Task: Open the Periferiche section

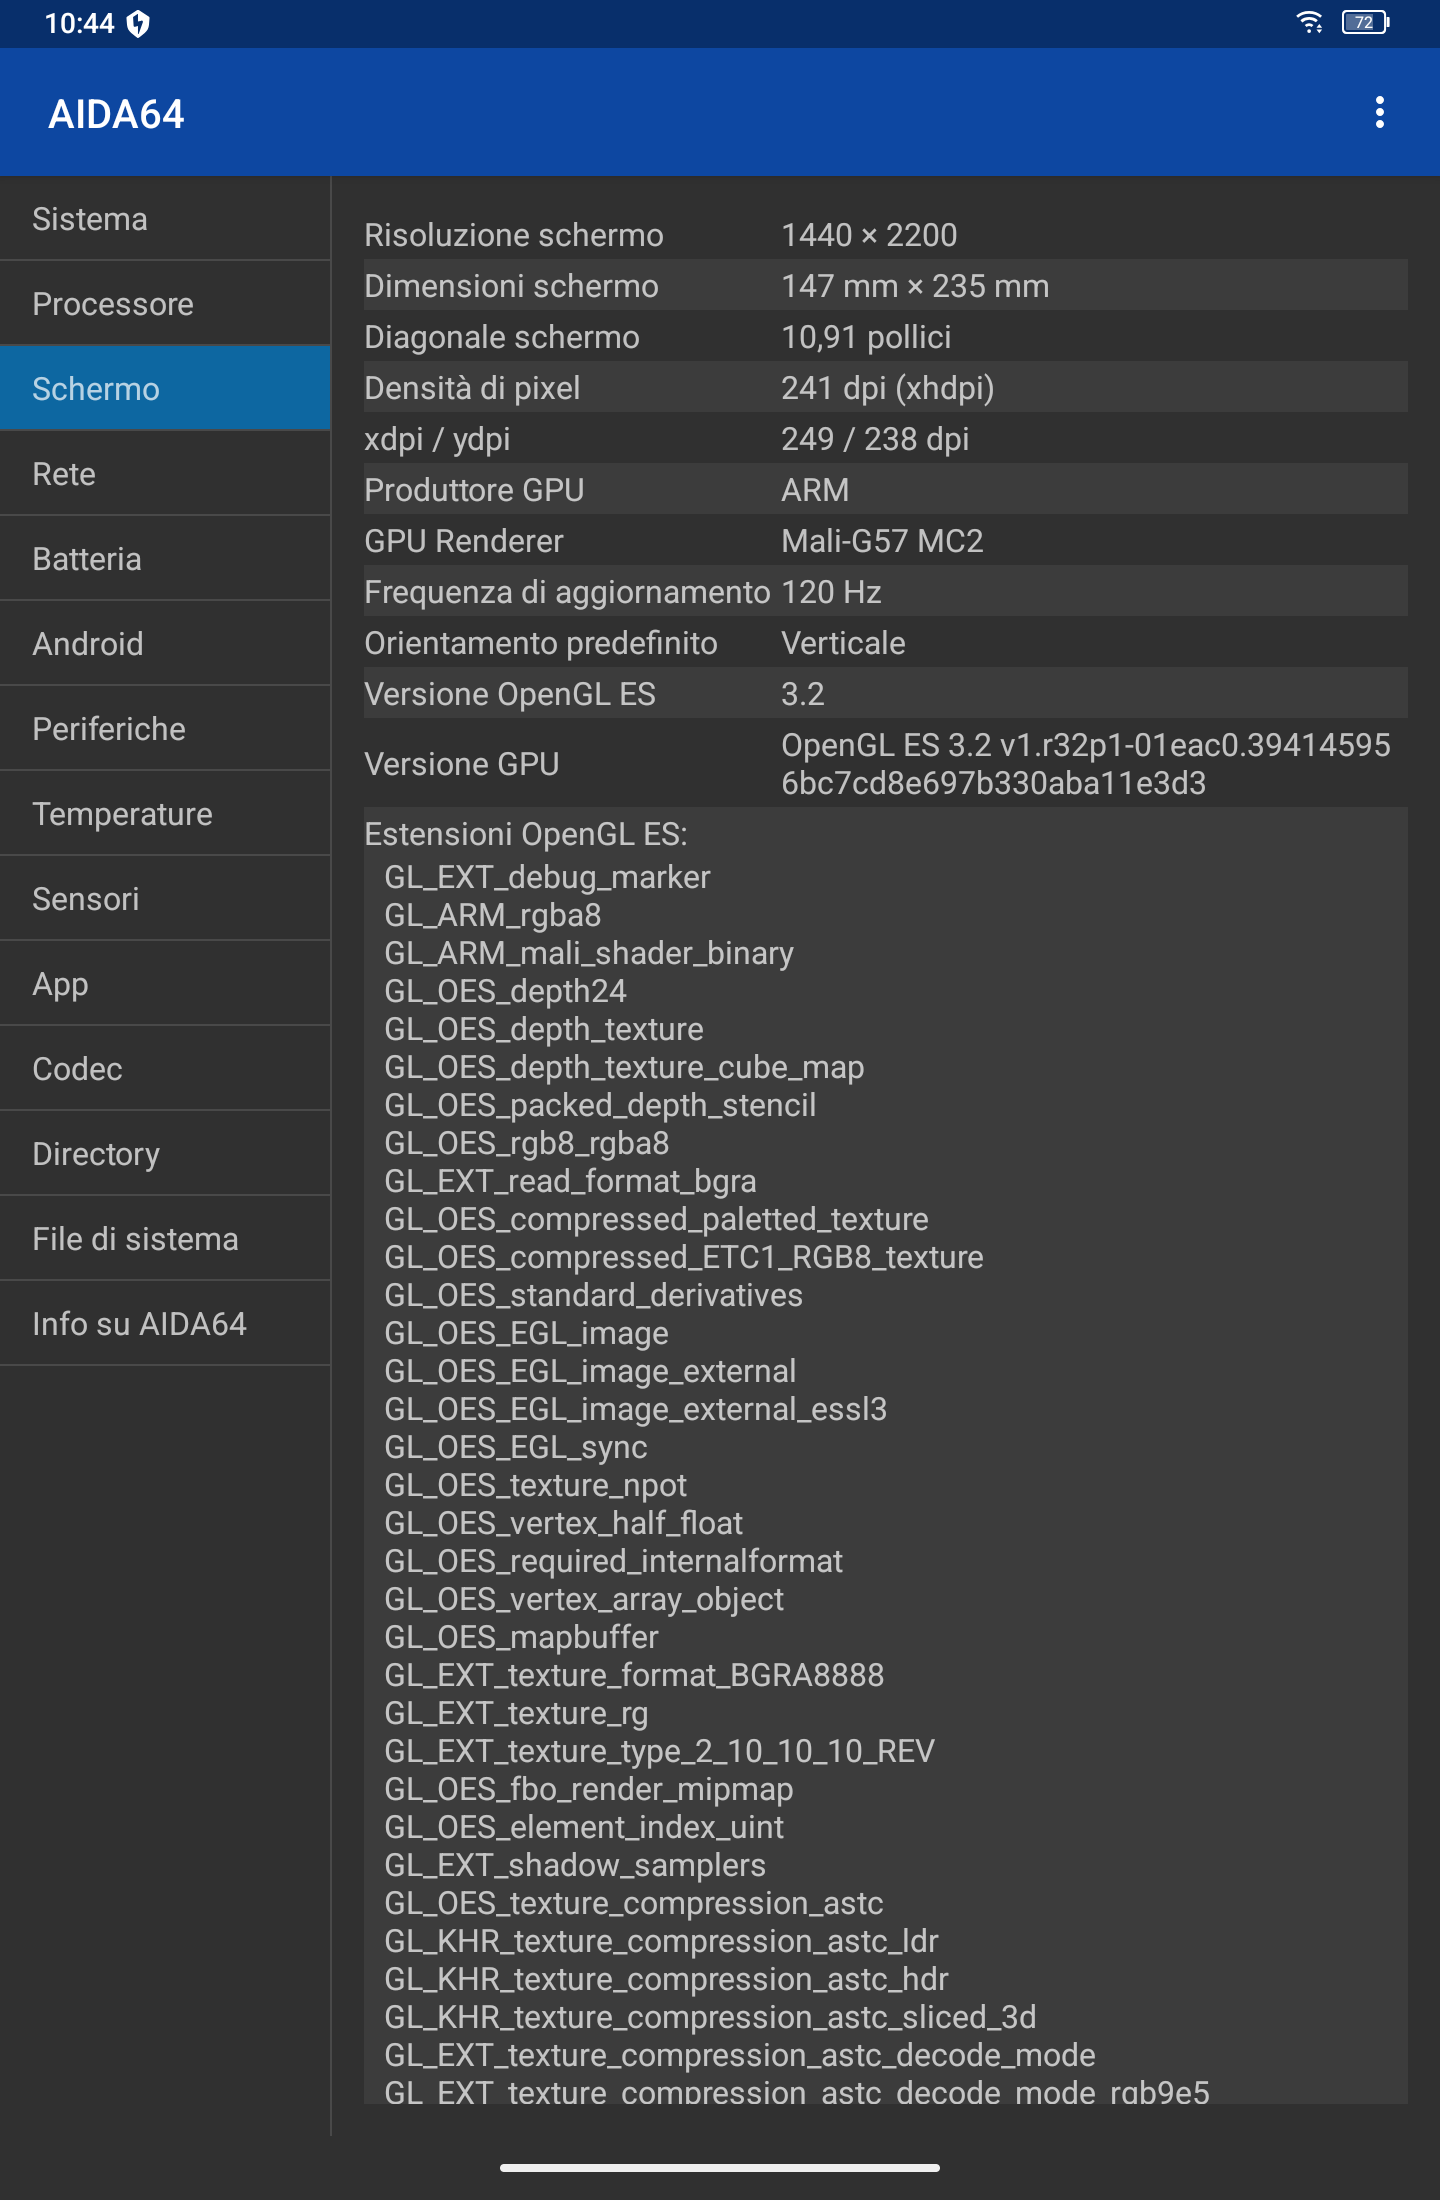Action: (165, 729)
